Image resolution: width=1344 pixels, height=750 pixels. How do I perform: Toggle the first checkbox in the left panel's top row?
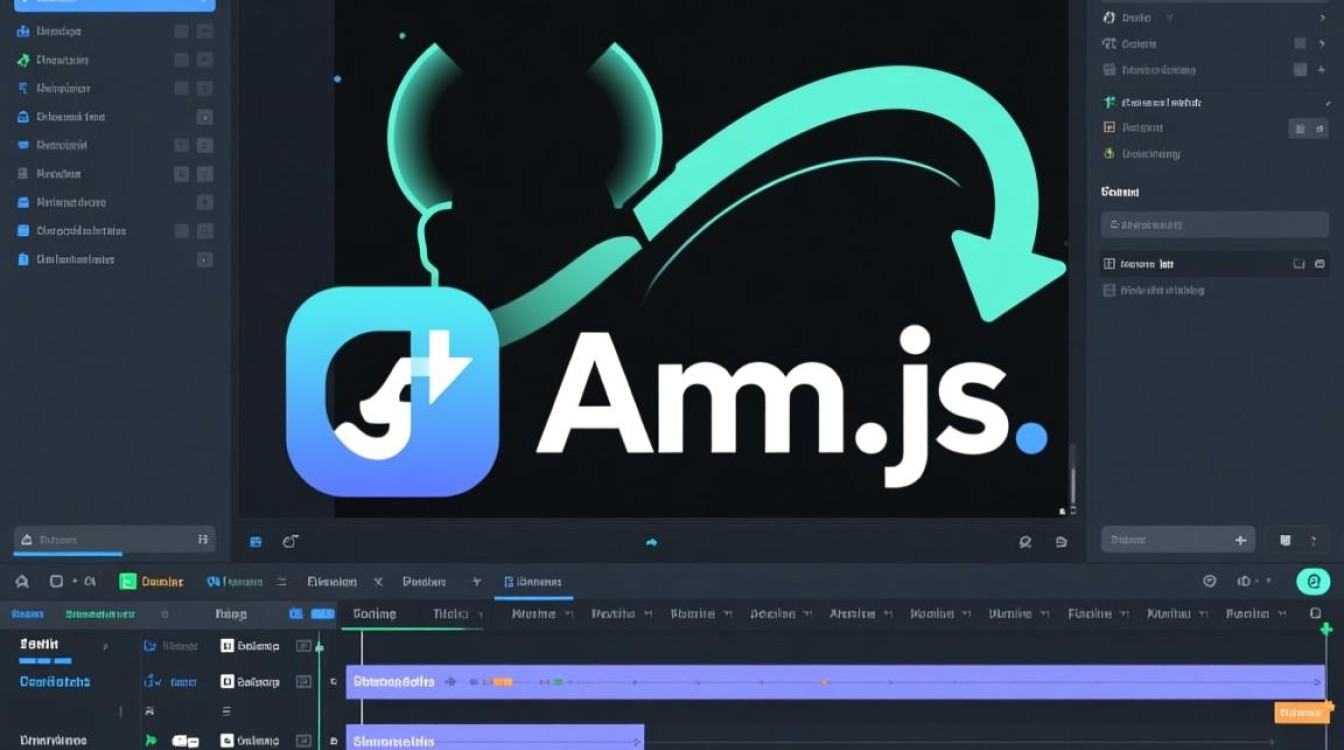coord(181,31)
